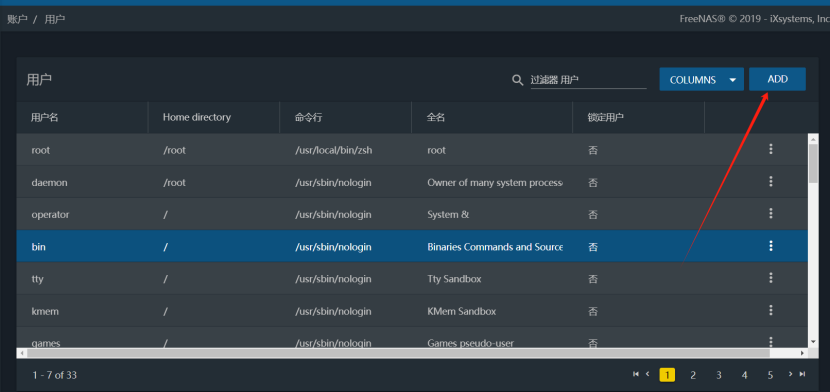
Task: Select the bin username cell
Action: 39,247
